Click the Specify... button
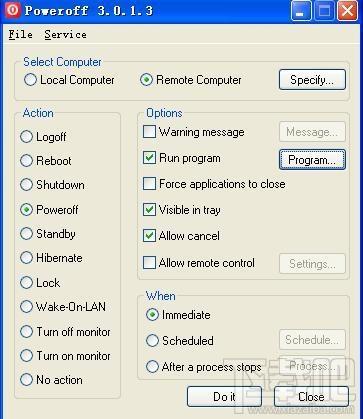 (x=312, y=80)
